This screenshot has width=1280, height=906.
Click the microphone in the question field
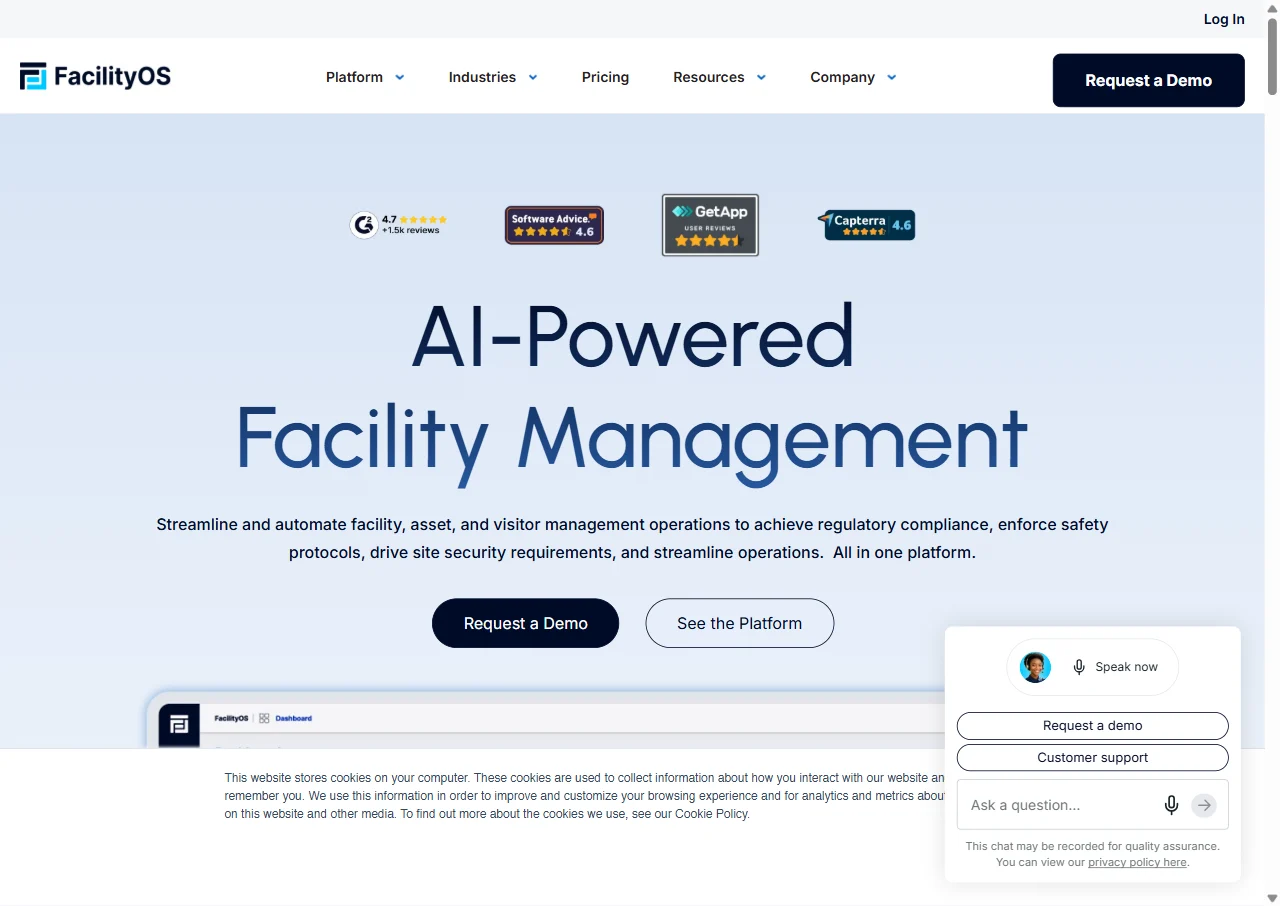[x=1171, y=805]
